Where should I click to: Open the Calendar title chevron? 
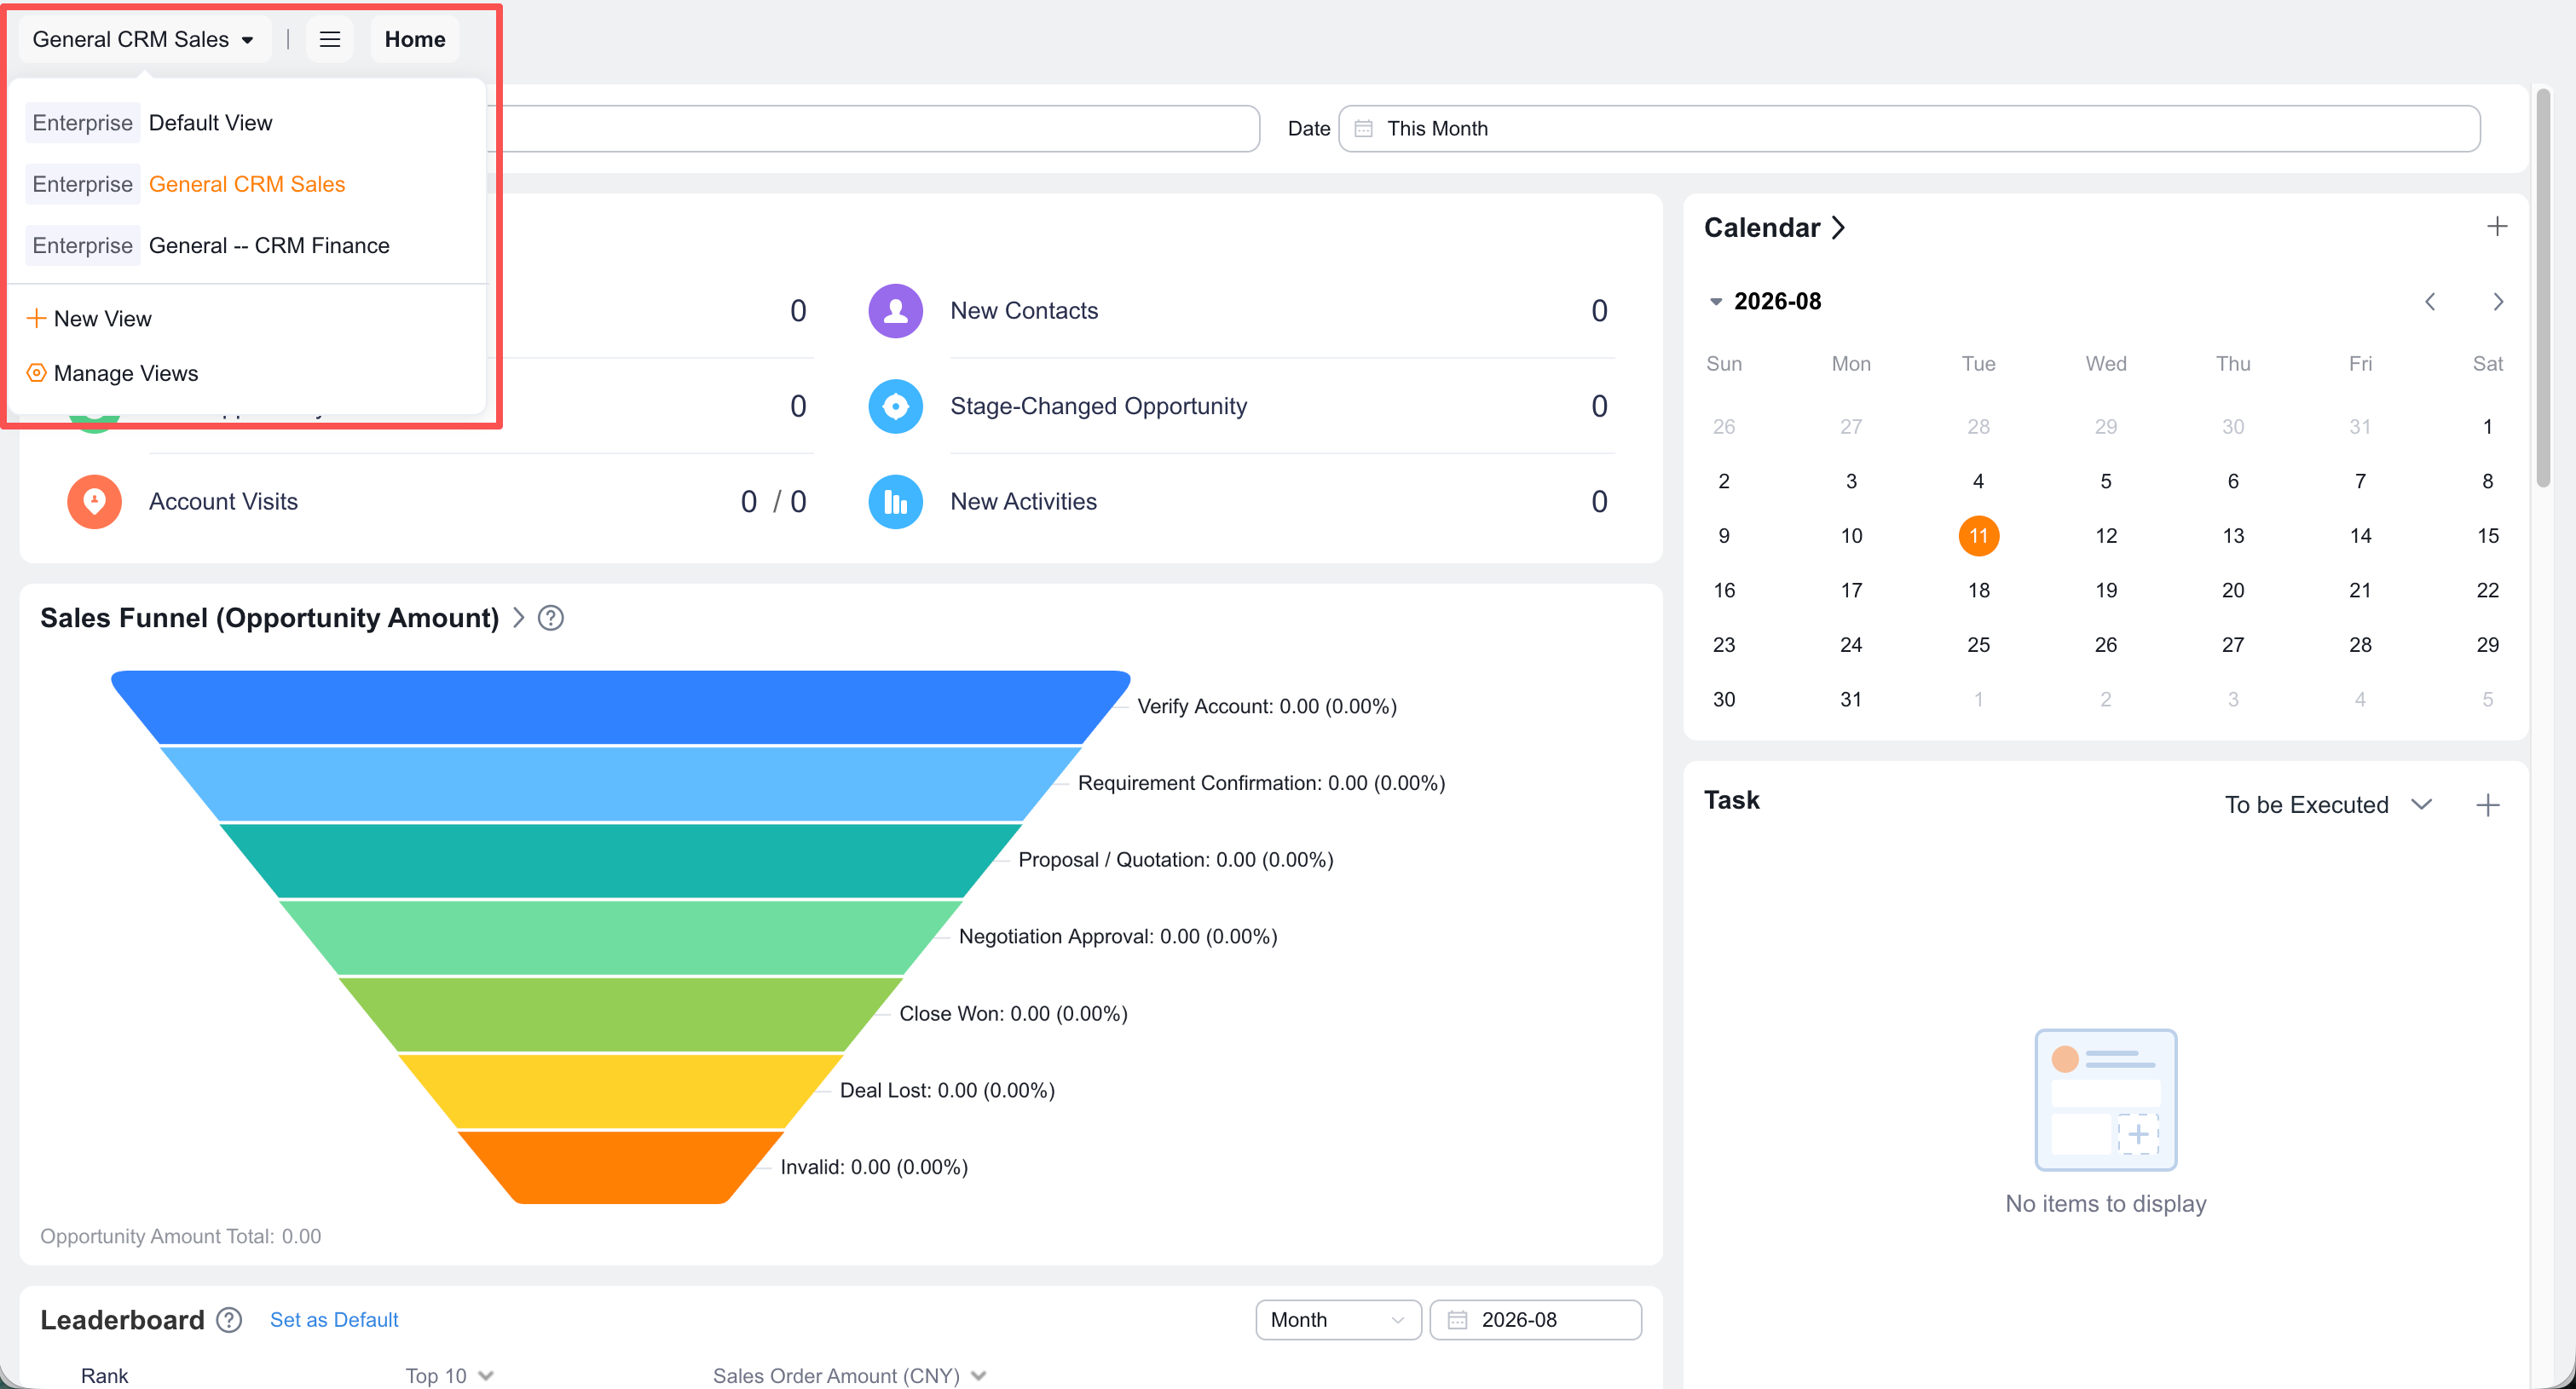(1838, 228)
